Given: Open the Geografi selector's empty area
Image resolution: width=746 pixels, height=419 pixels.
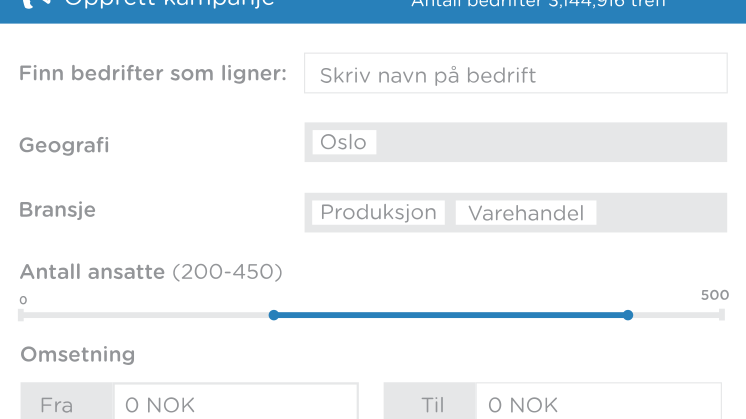Looking at the screenshot, I should coord(551,142).
